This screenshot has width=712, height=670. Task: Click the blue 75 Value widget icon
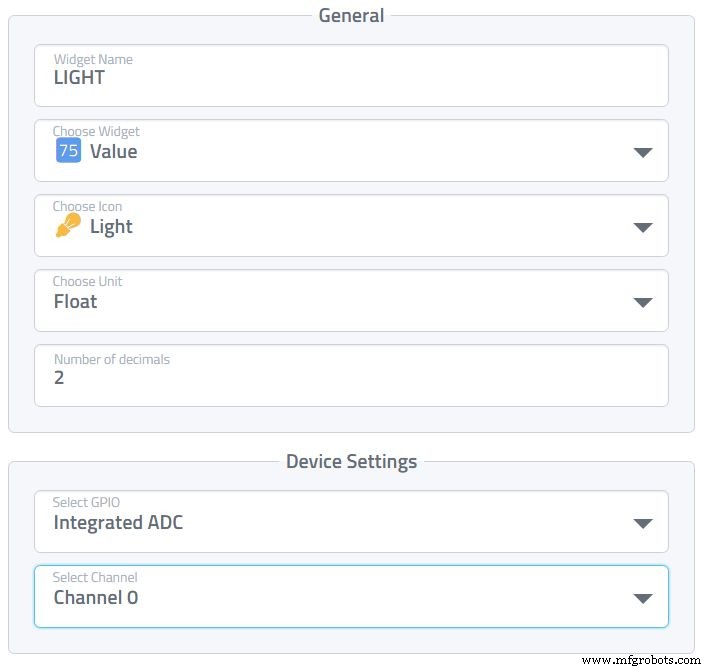(68, 151)
